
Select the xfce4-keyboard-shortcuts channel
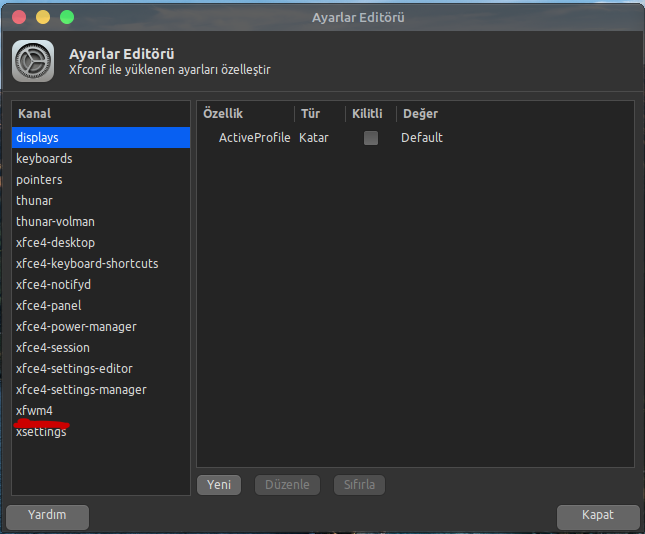[101, 263]
